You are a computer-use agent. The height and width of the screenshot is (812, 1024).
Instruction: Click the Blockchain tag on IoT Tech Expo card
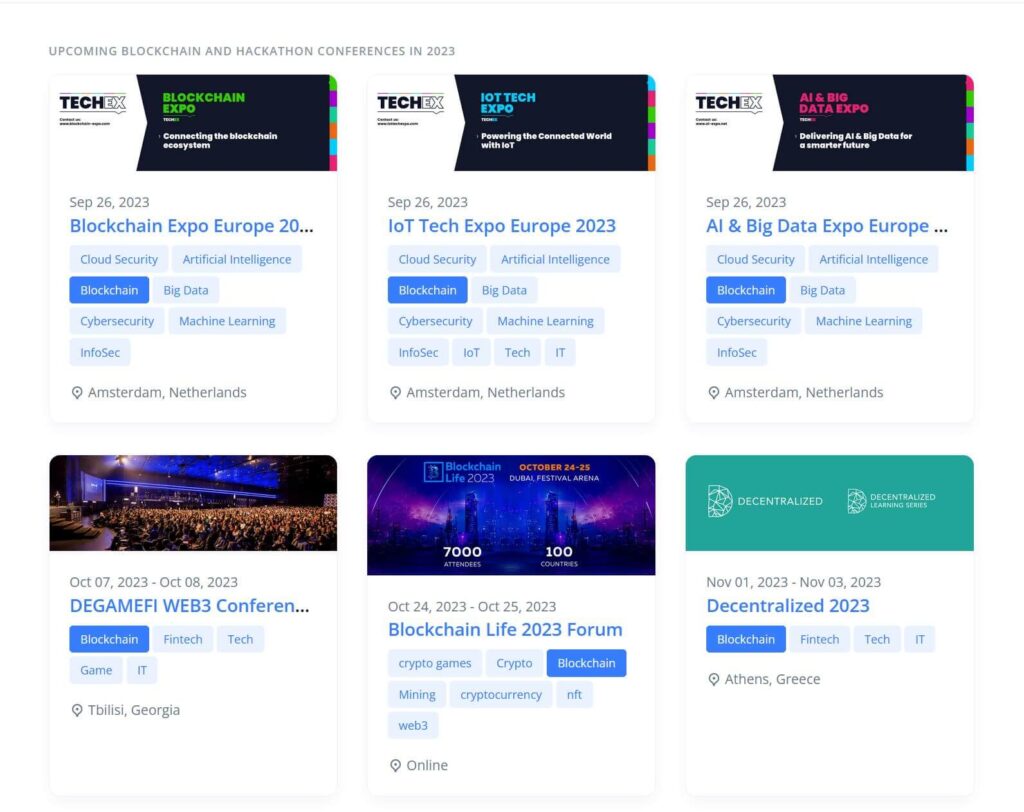tap(428, 290)
